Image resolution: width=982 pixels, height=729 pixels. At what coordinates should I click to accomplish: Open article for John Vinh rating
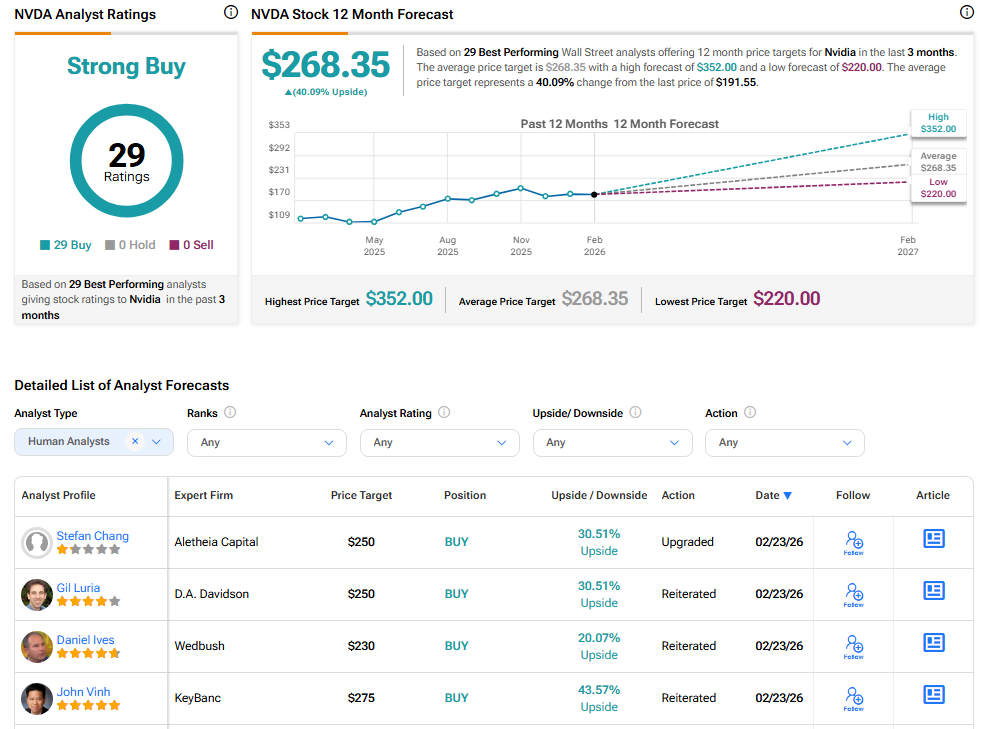[x=934, y=695]
